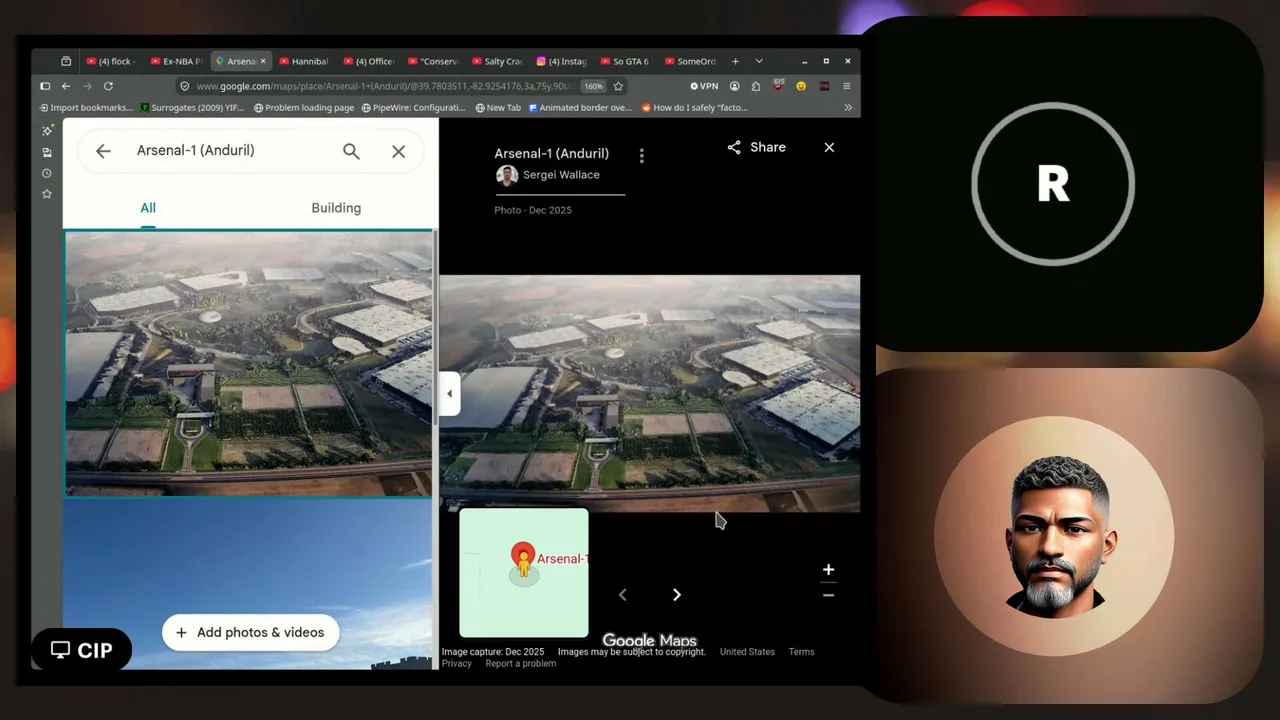Open the three-dot menu beside Arsenal-1 title
This screenshot has width=1280, height=720.
[642, 155]
